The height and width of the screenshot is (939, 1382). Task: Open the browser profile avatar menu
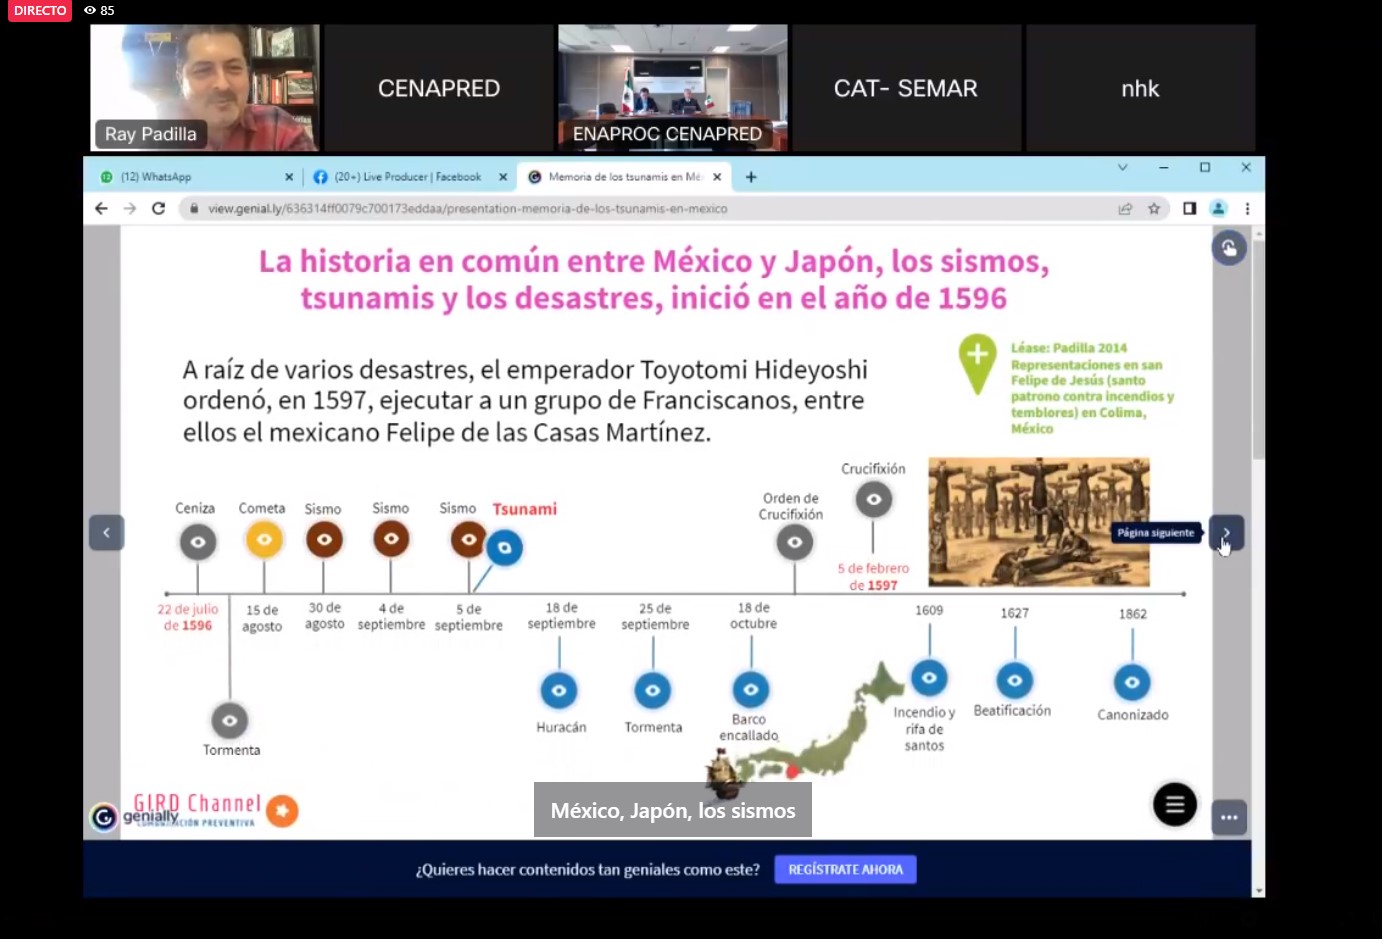tap(1218, 208)
